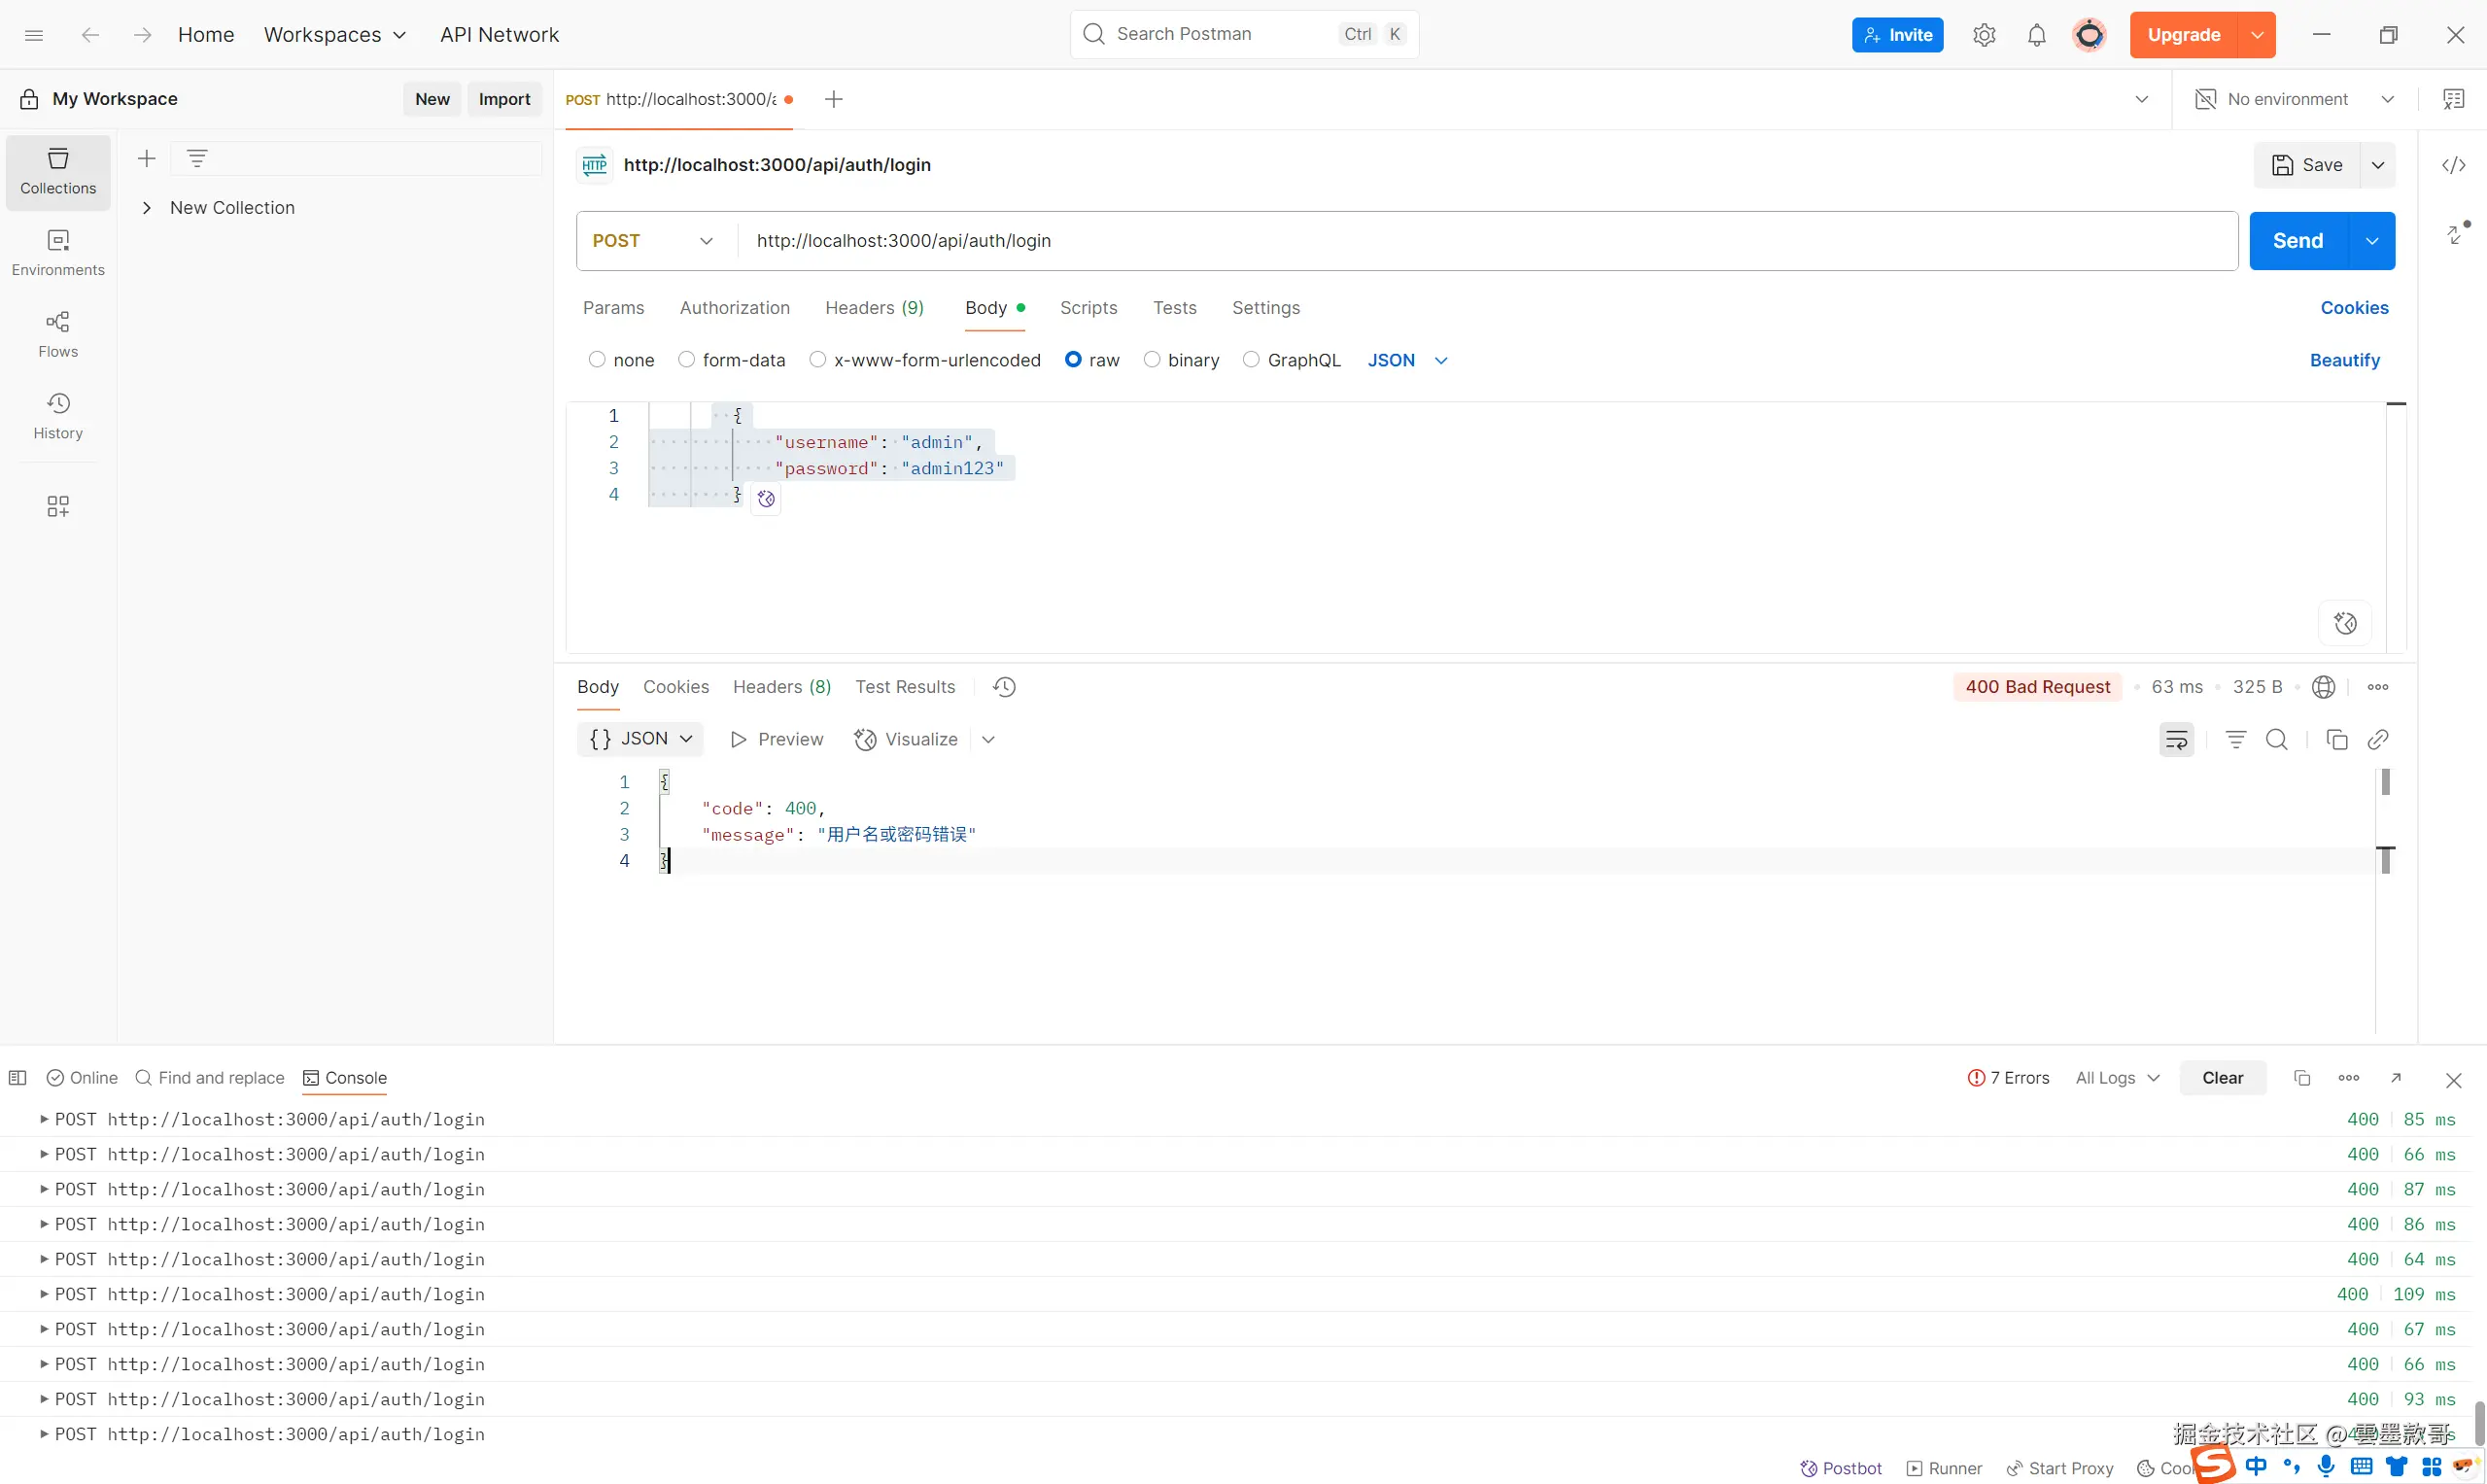Viewport: 2487px width, 1484px height.
Task: Choose x-www-form-urlencoded body type
Action: click(818, 360)
